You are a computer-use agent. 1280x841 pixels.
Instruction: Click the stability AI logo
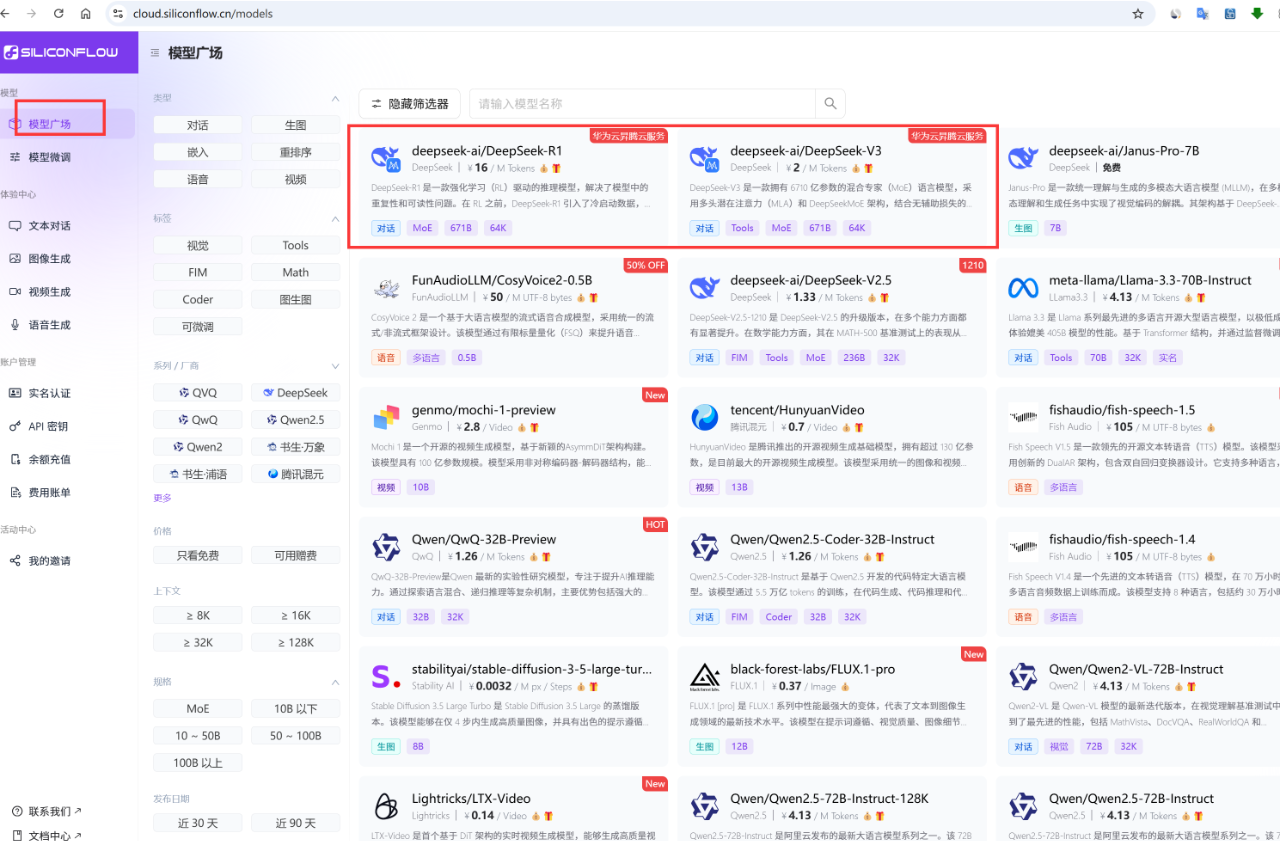386,677
